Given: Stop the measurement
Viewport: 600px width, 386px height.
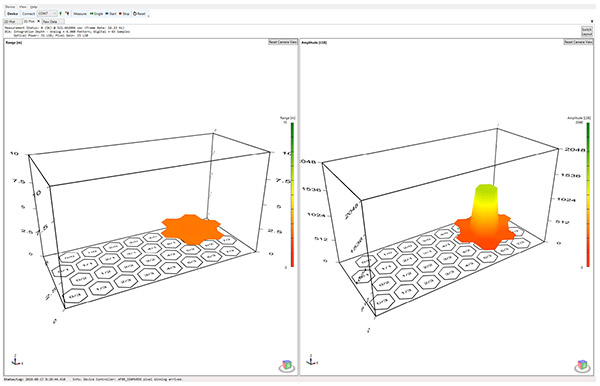Looking at the screenshot, I should (x=124, y=14).
